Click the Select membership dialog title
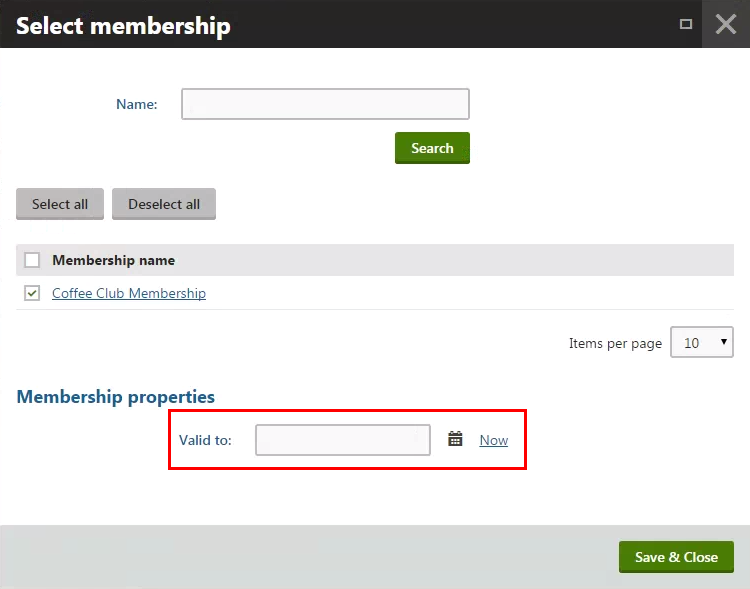The height and width of the screenshot is (589, 750). pyautogui.click(x=123, y=25)
